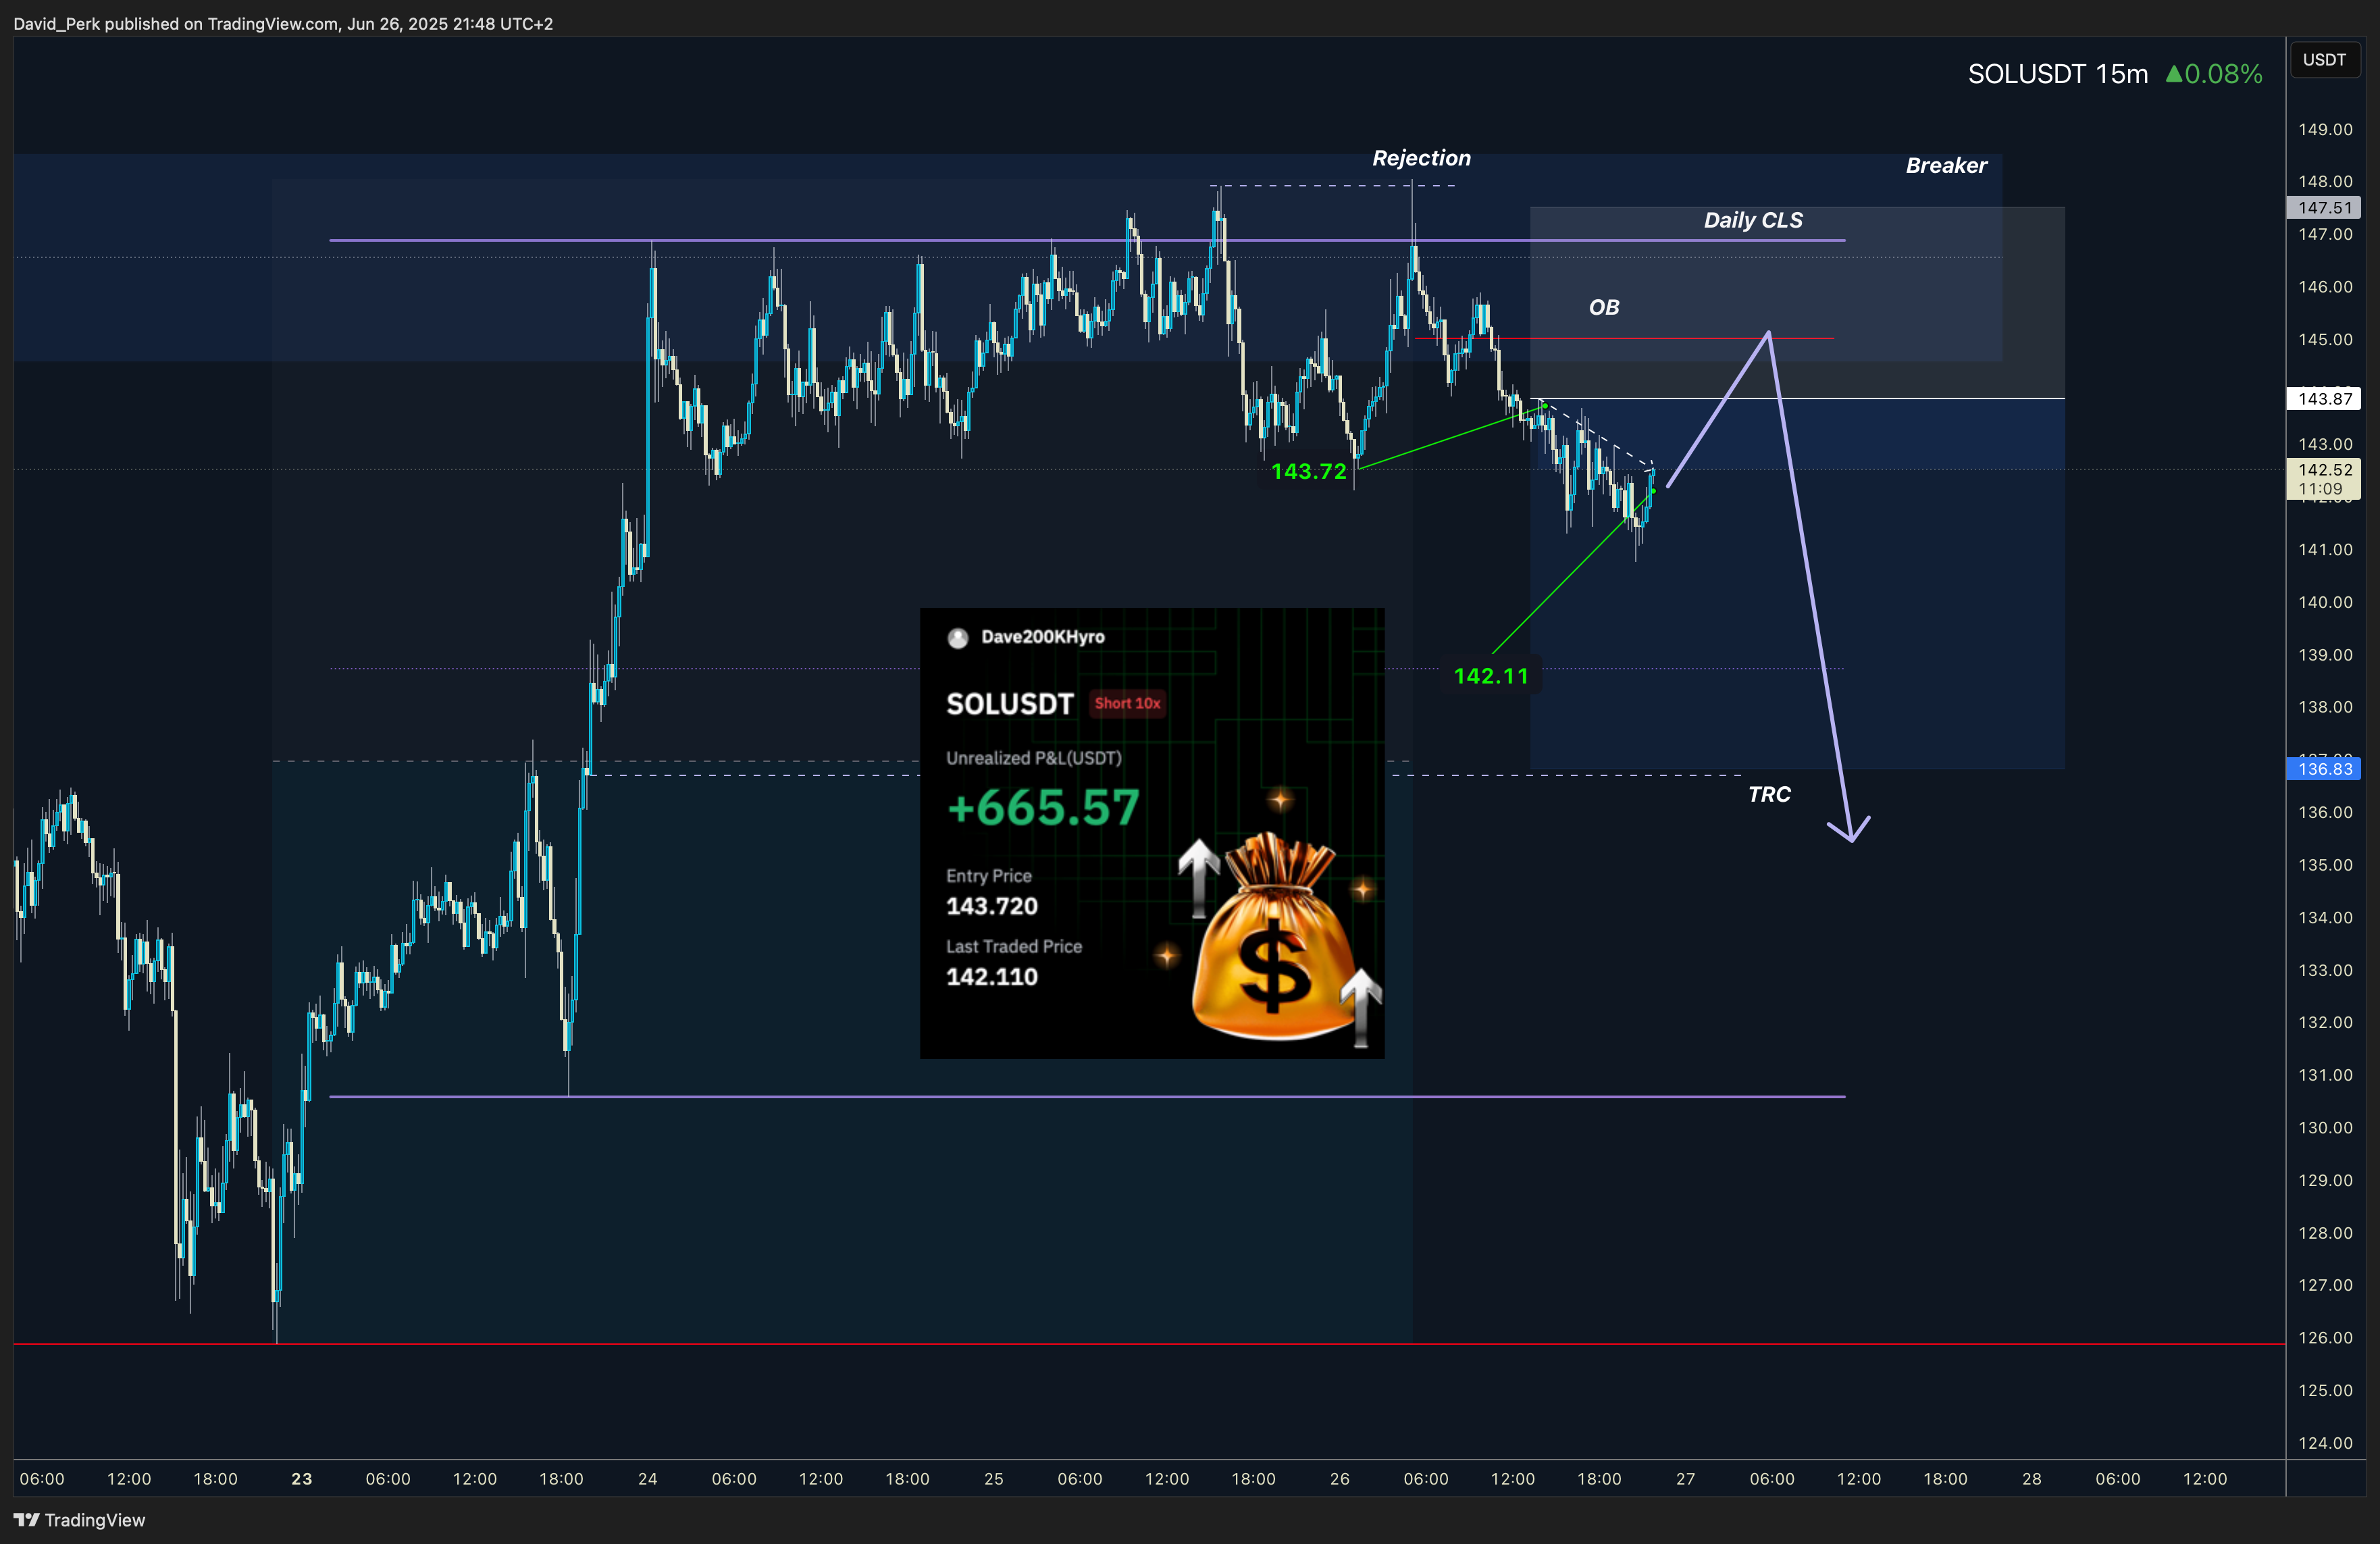
Task: Click the TRC annotation label
Action: [1769, 795]
